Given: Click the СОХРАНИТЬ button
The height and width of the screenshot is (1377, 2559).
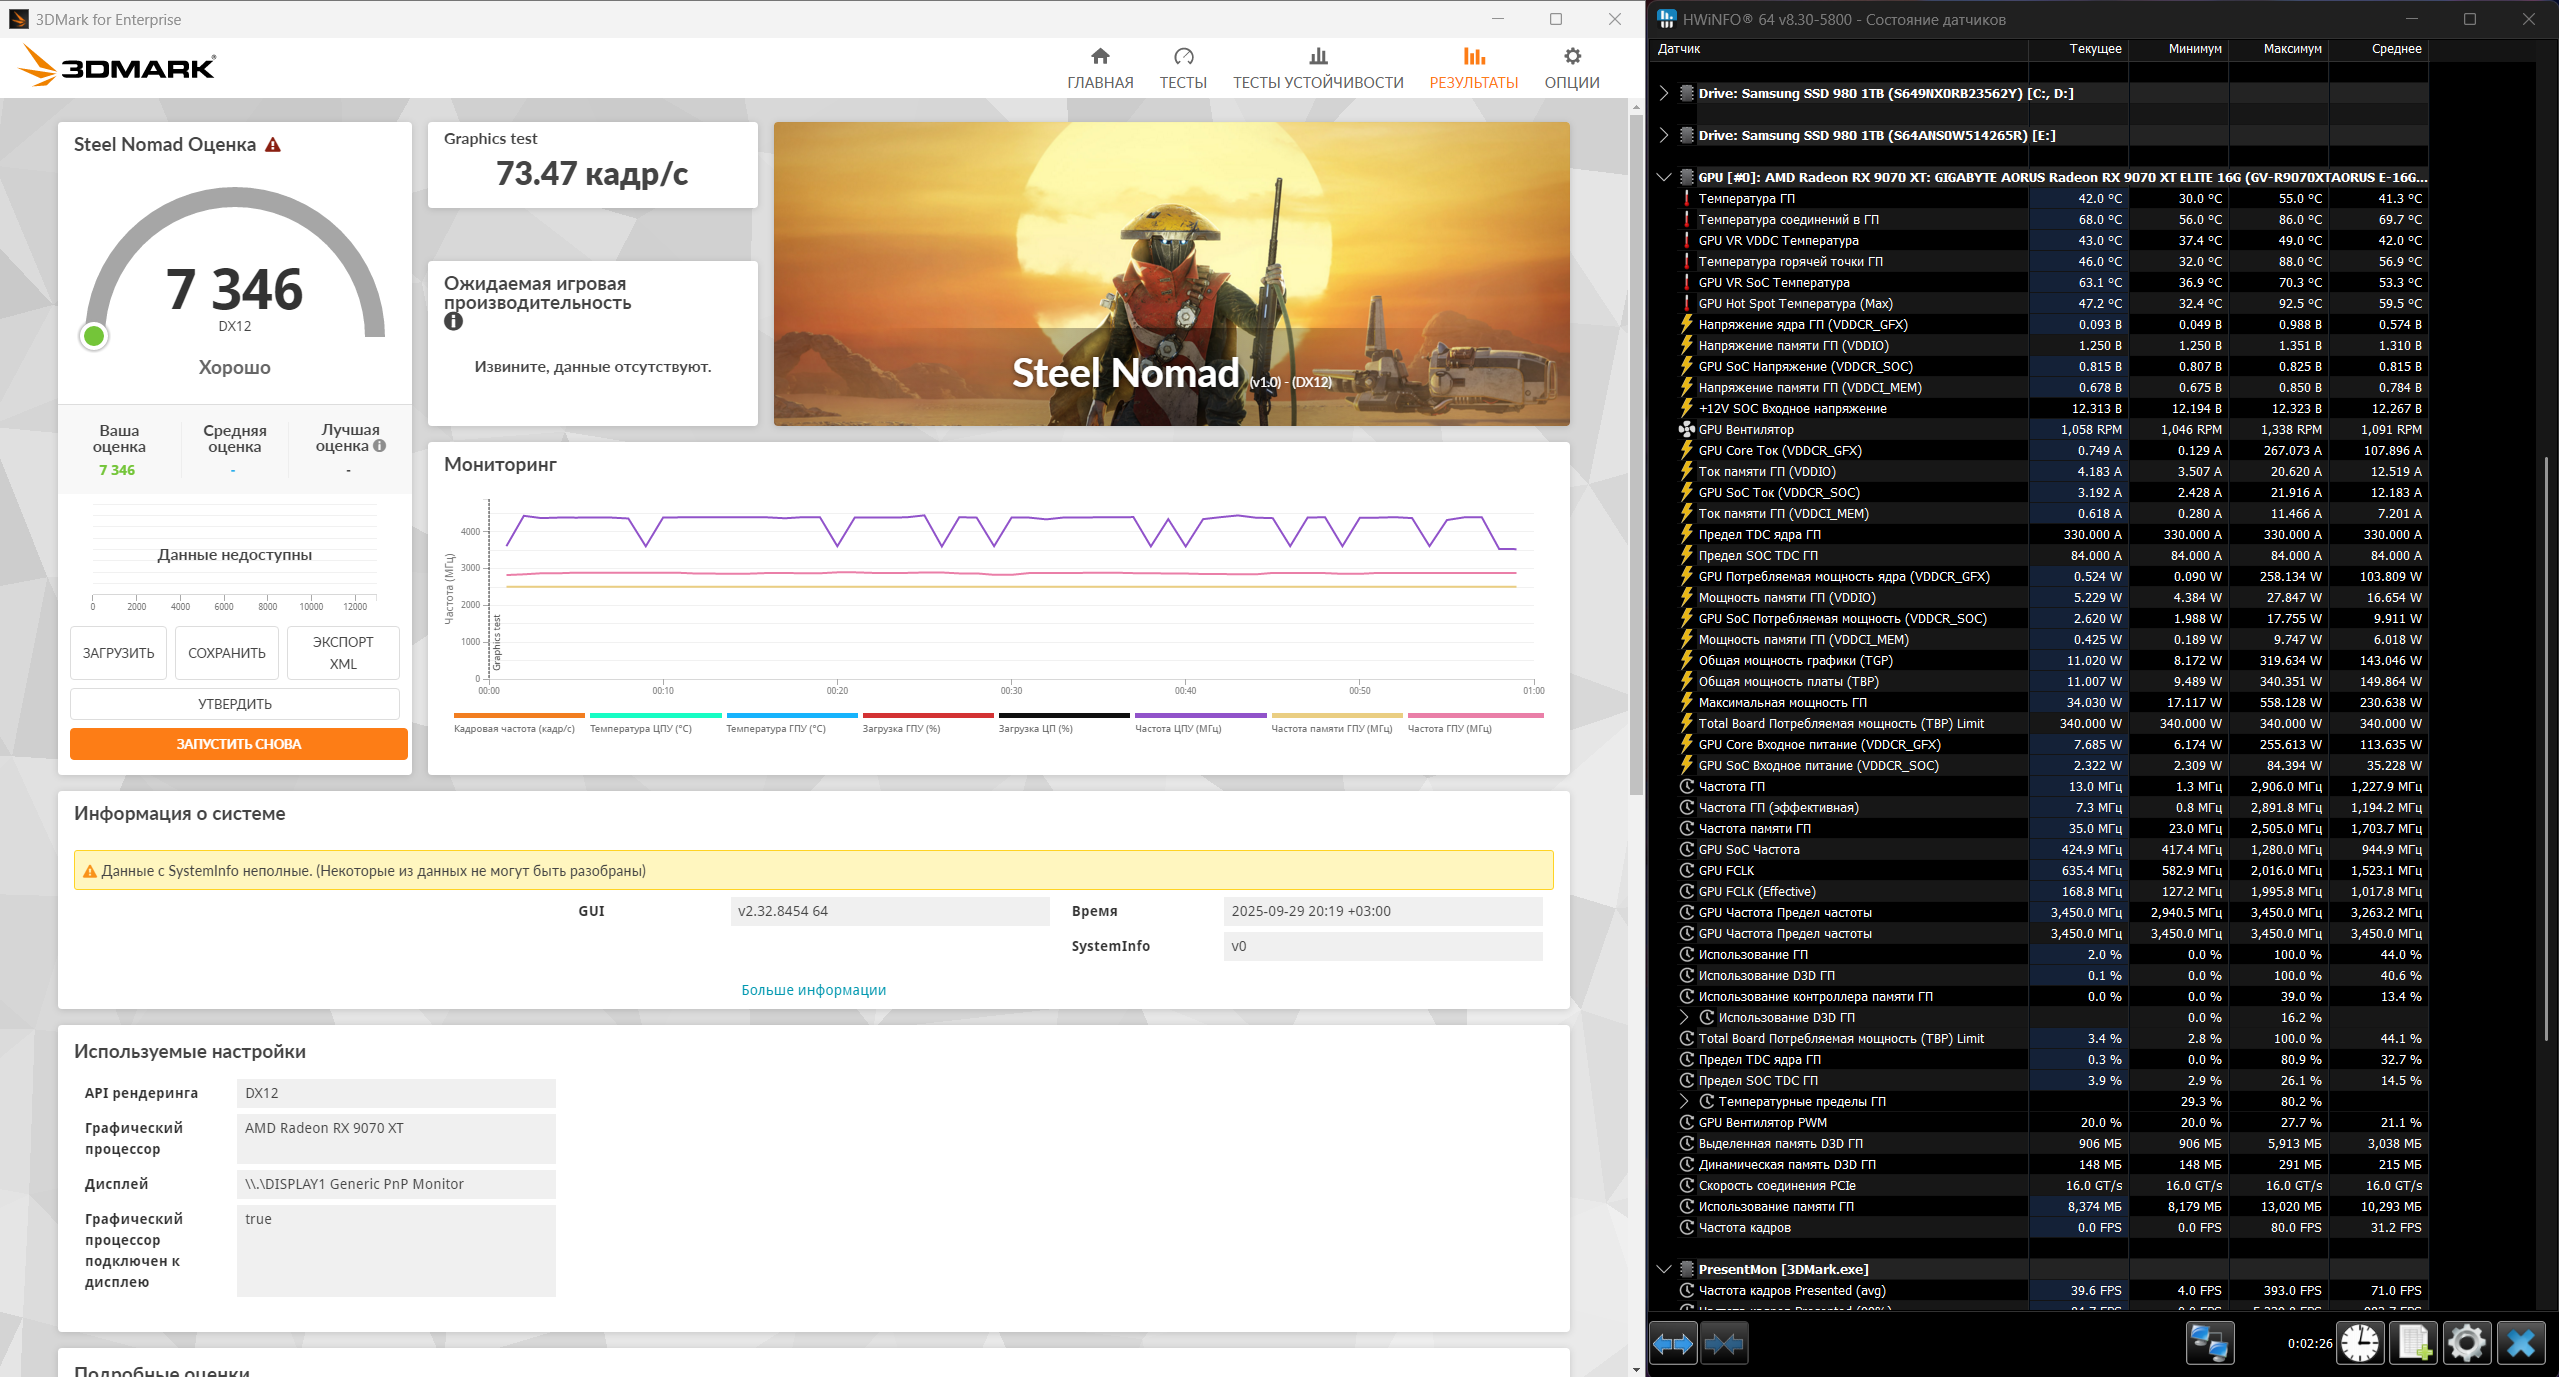Looking at the screenshot, I should [227, 653].
